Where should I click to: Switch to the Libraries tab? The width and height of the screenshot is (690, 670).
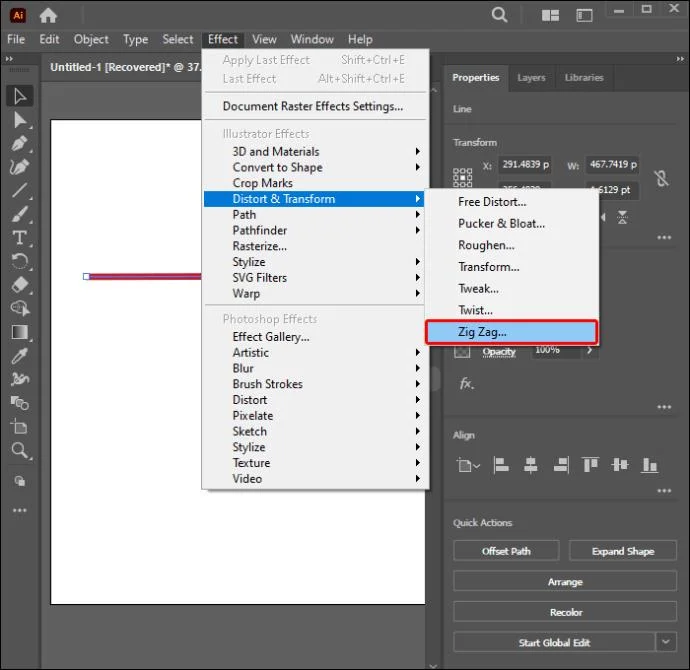tap(584, 78)
